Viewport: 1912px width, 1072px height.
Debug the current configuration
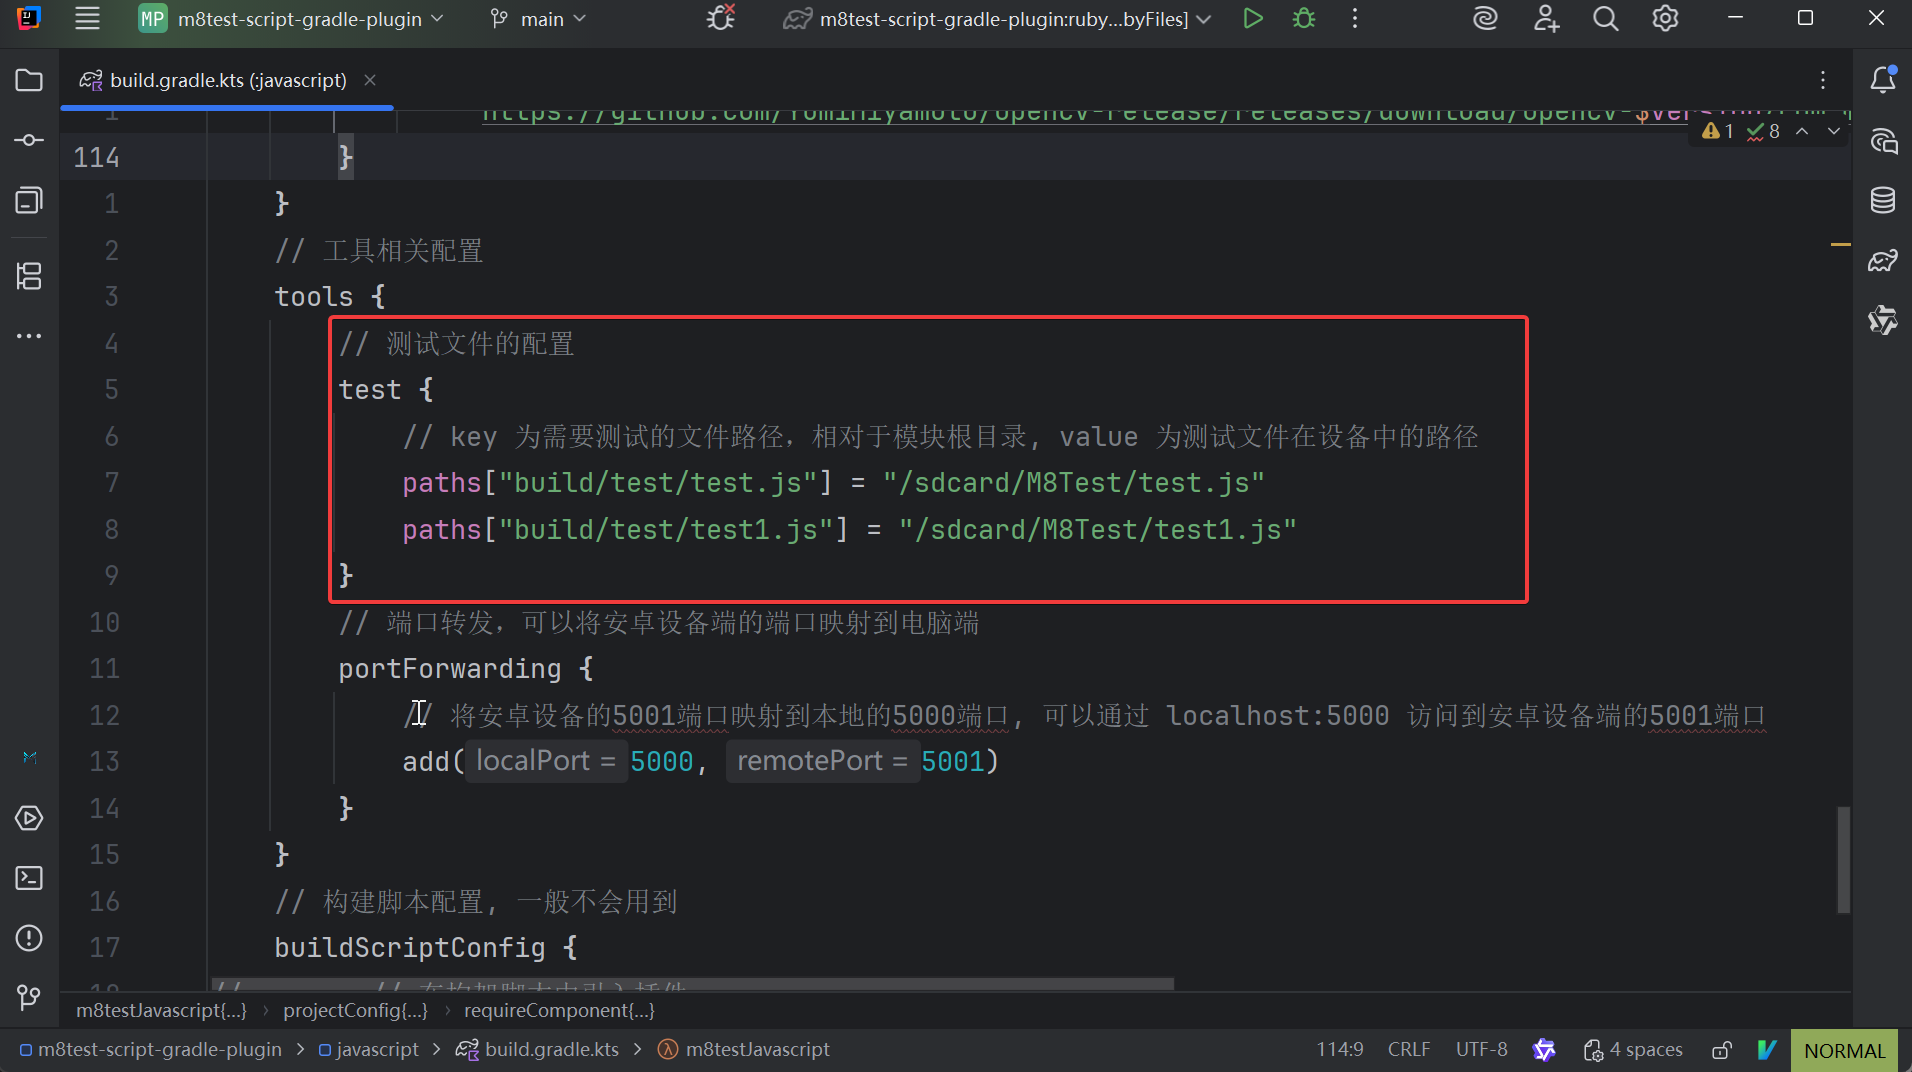(1304, 19)
